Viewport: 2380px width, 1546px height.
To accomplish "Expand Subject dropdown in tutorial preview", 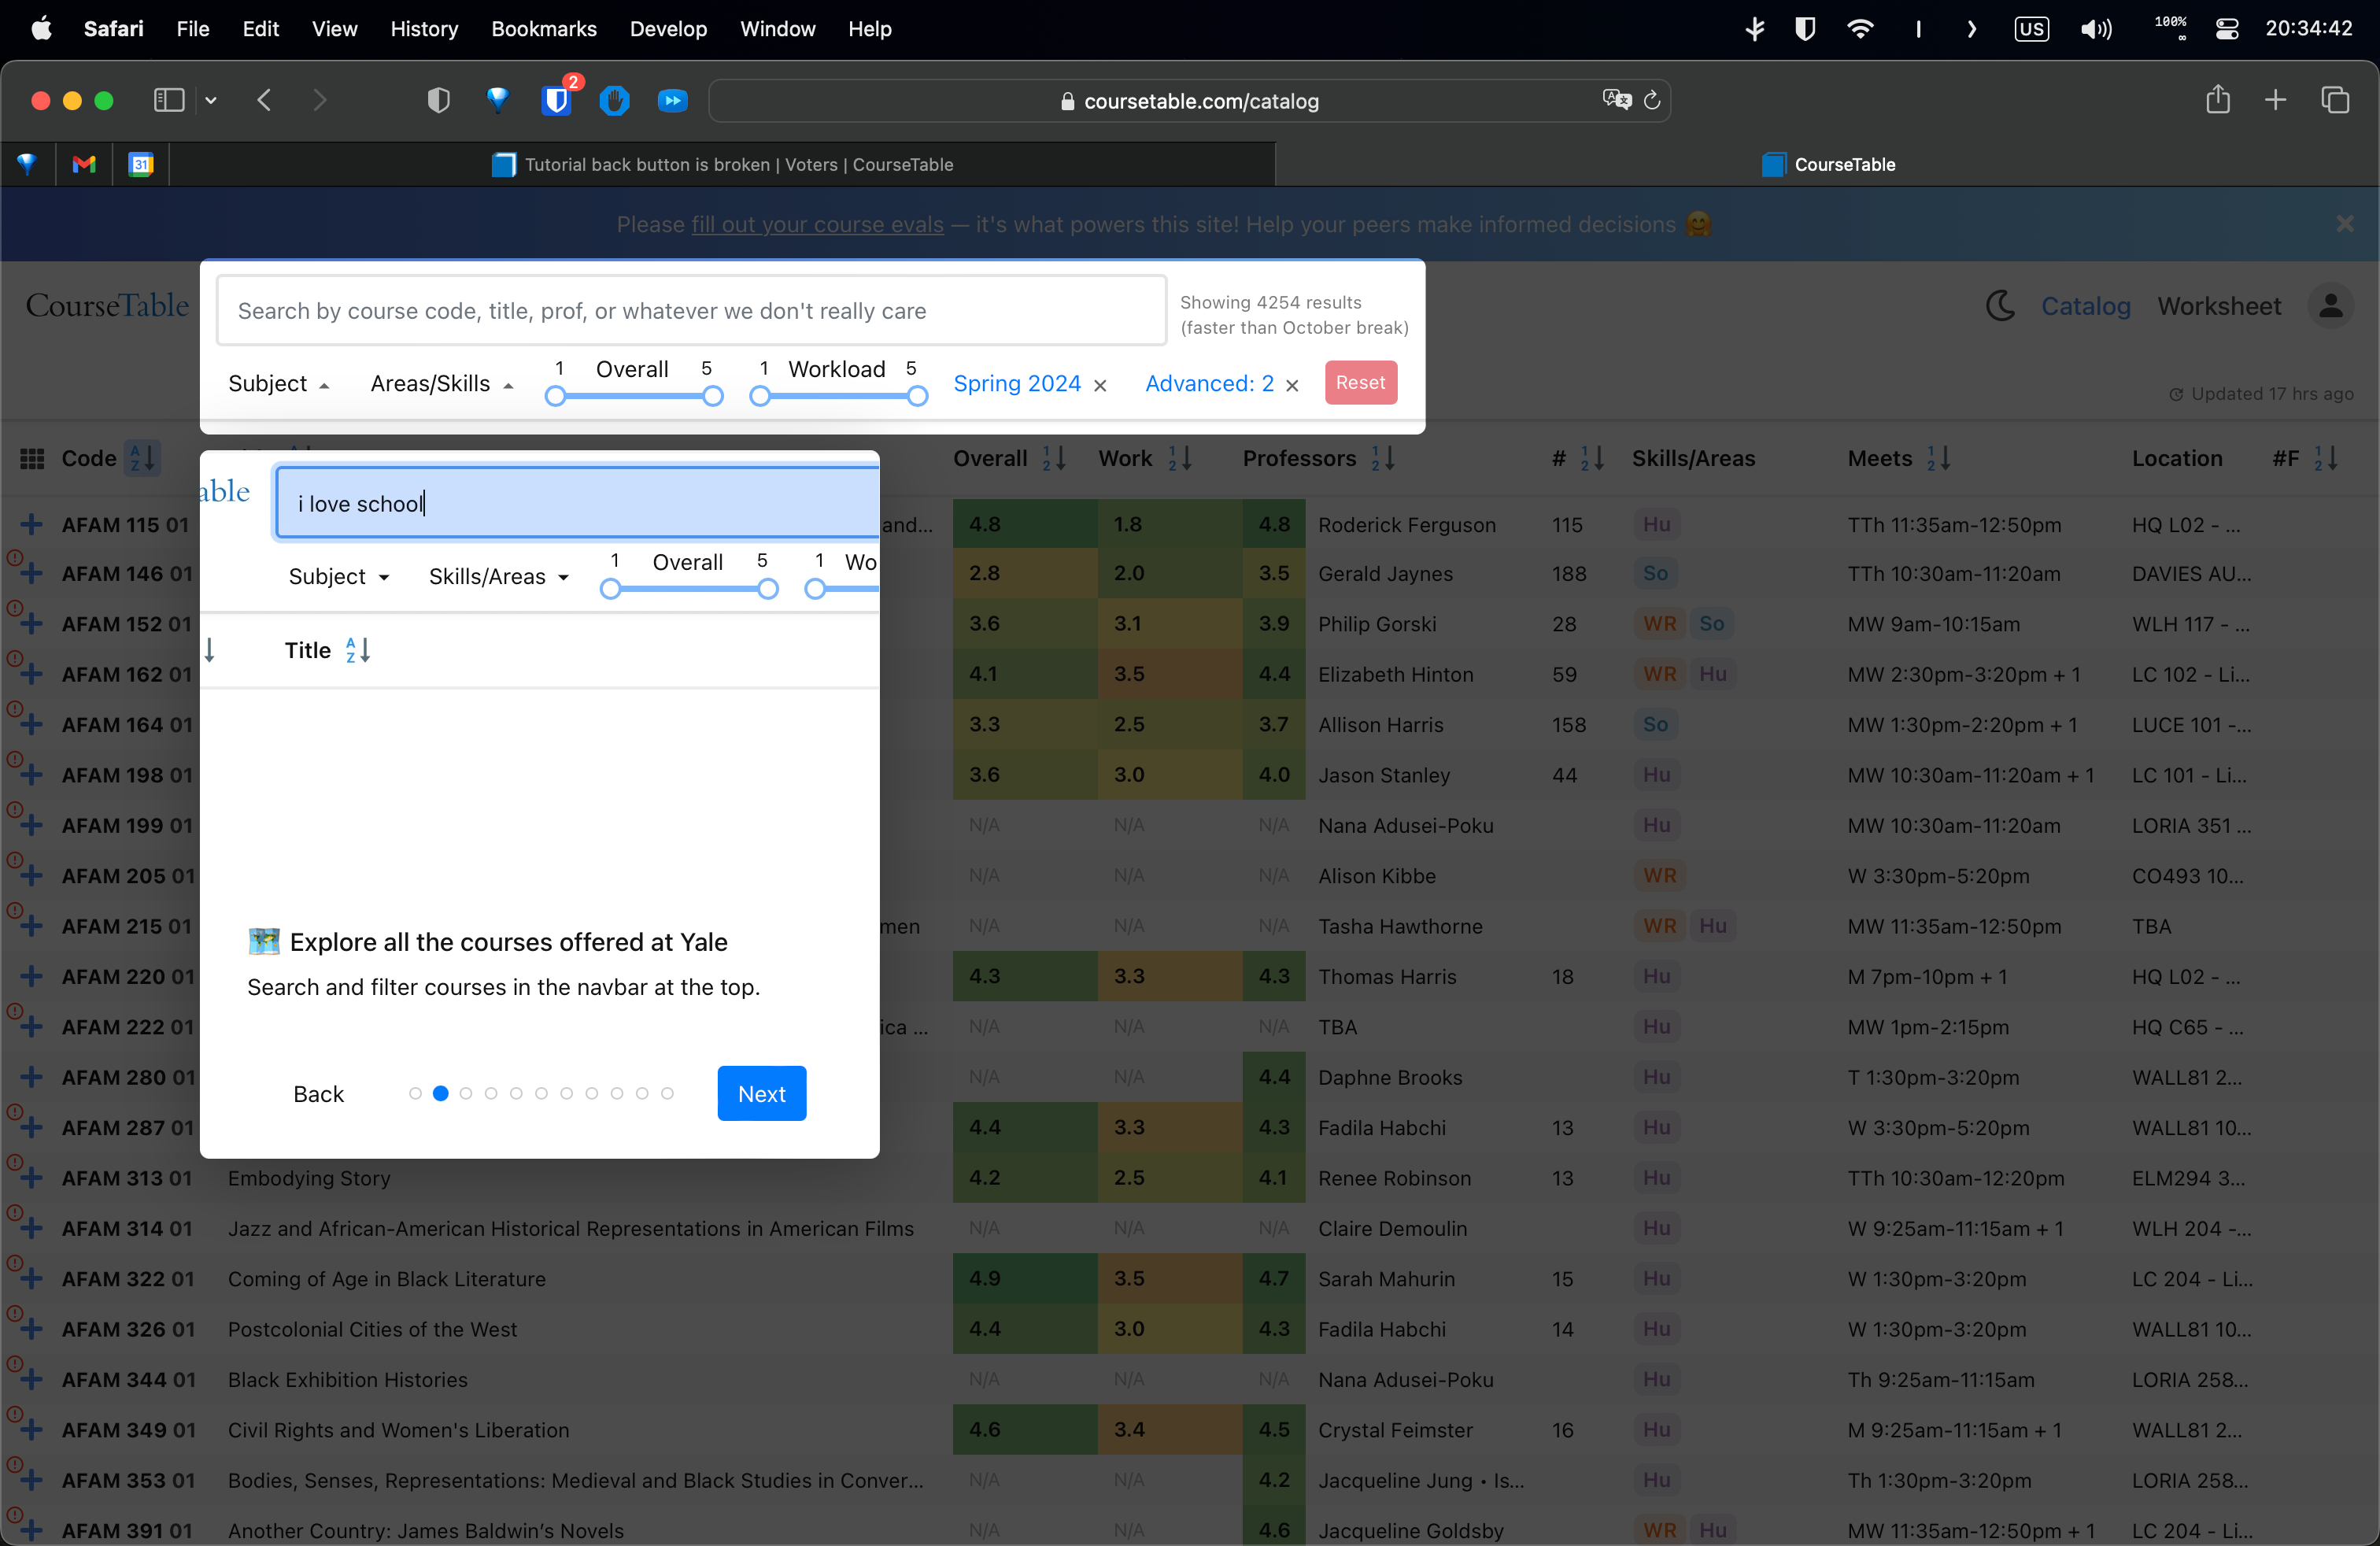I will tap(339, 577).
